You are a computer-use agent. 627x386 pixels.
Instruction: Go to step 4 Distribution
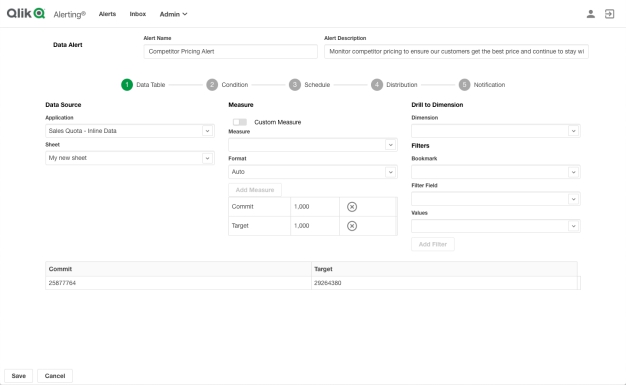pyautogui.click(x=394, y=85)
